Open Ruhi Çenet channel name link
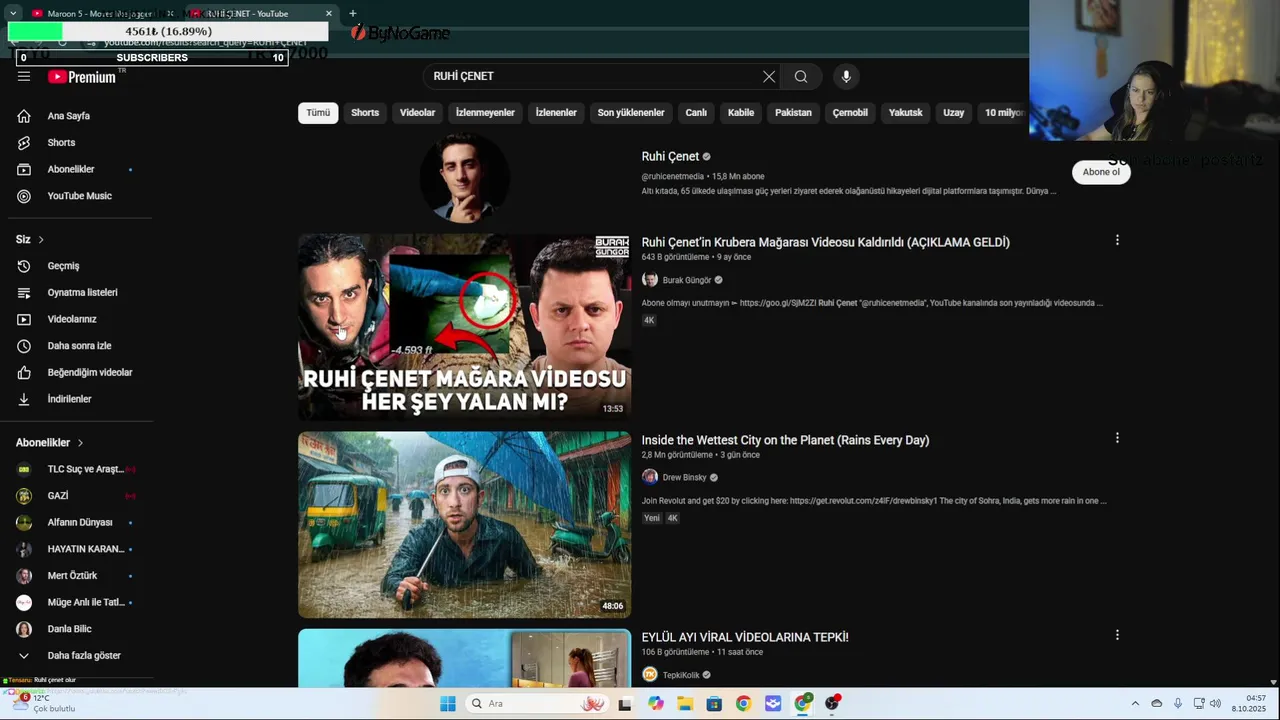 pyautogui.click(x=670, y=157)
